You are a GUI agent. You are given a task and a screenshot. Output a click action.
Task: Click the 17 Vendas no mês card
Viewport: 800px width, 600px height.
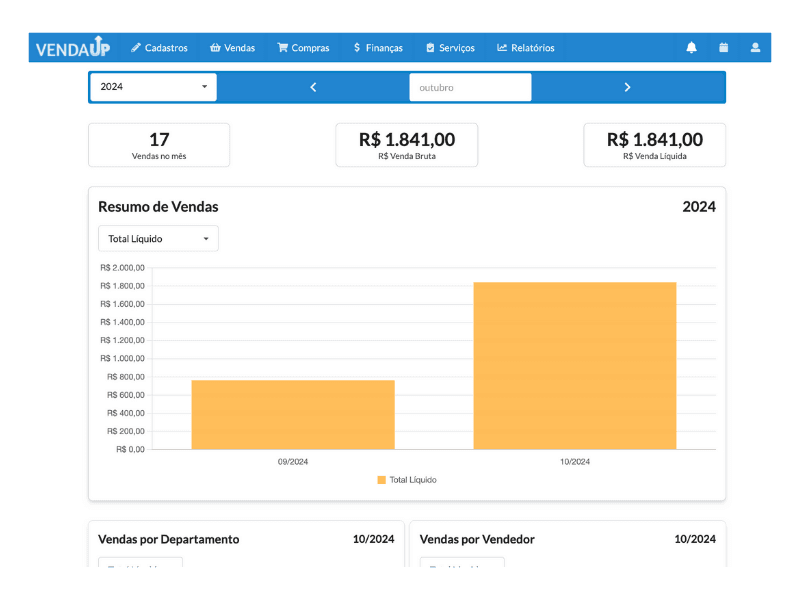coord(159,144)
